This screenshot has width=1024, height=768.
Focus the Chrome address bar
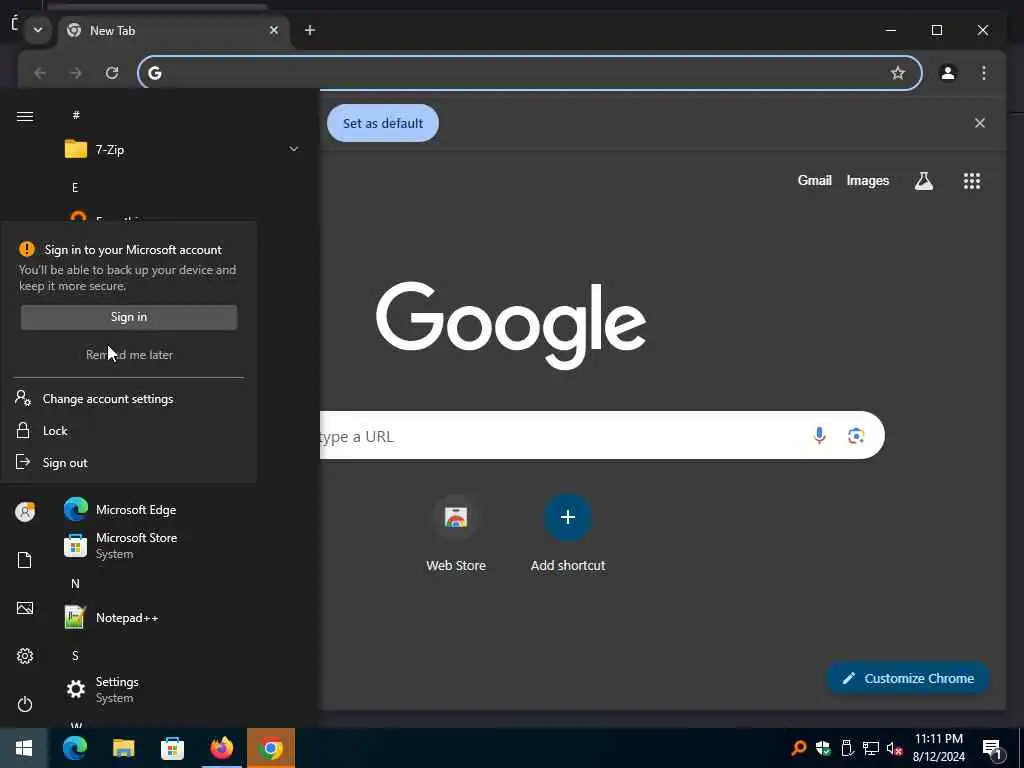(529, 73)
